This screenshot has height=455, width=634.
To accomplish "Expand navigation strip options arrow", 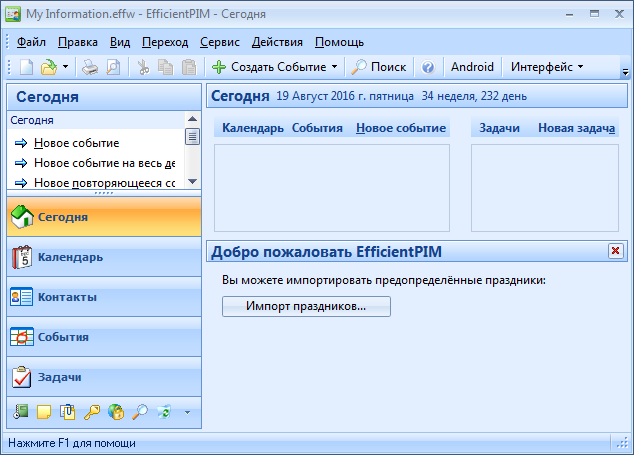I will (x=186, y=411).
